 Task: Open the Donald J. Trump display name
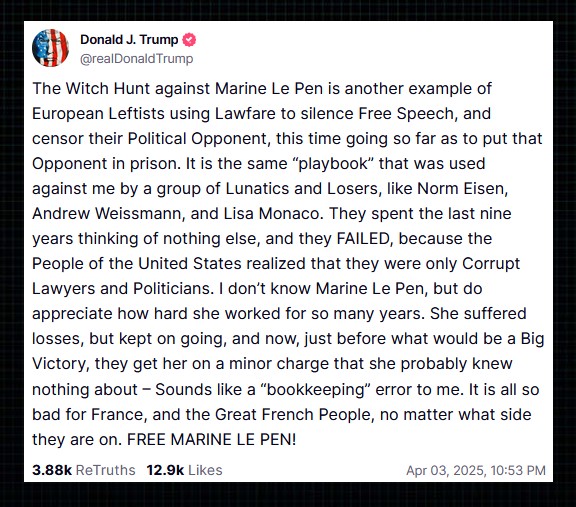[x=129, y=40]
